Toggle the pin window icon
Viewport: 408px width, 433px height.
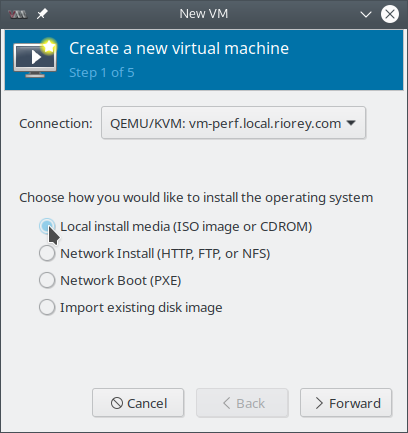point(42,14)
